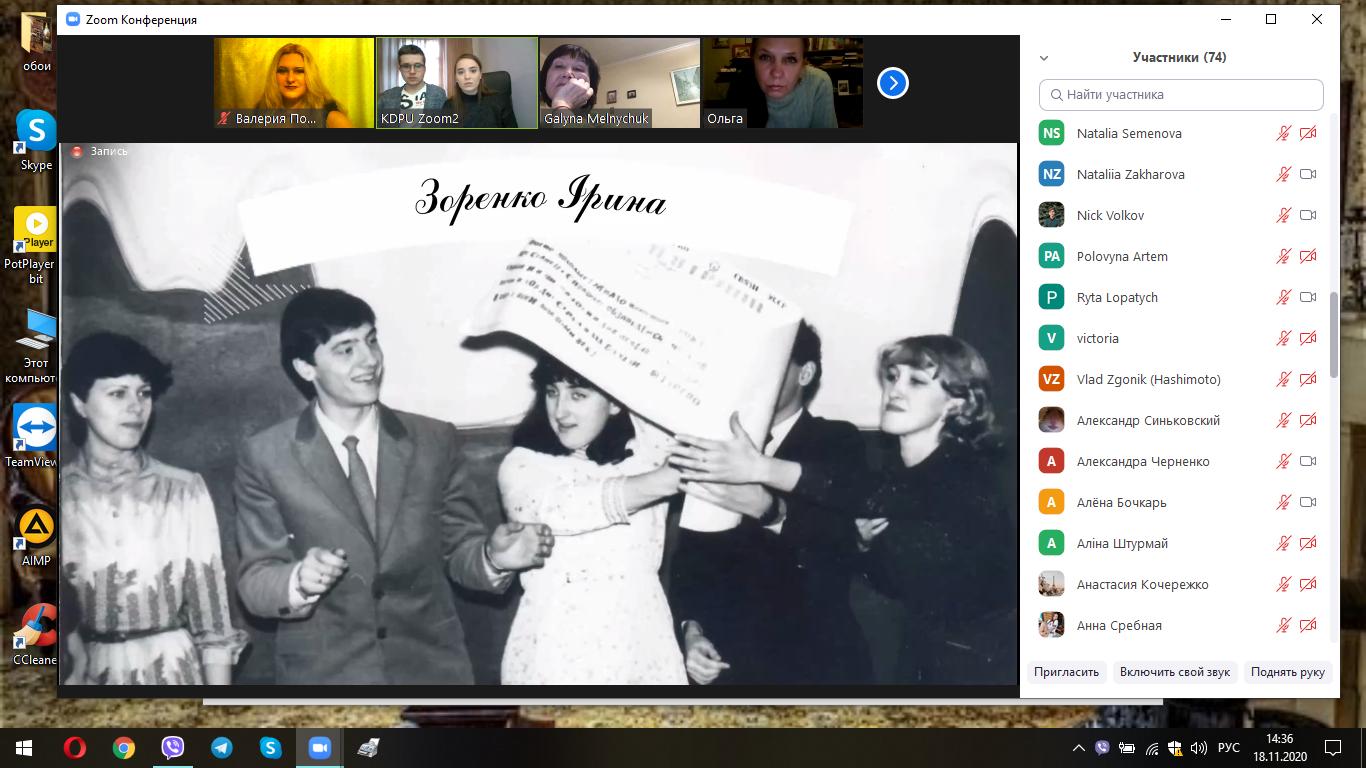Viewport: 1366px width, 768px height.
Task: Toggle own sound with Включить свой звук
Action: click(1175, 672)
